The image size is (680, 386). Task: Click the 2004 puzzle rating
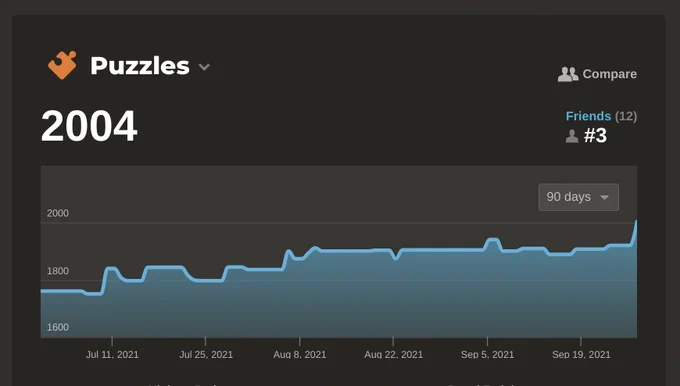pyautogui.click(x=89, y=126)
